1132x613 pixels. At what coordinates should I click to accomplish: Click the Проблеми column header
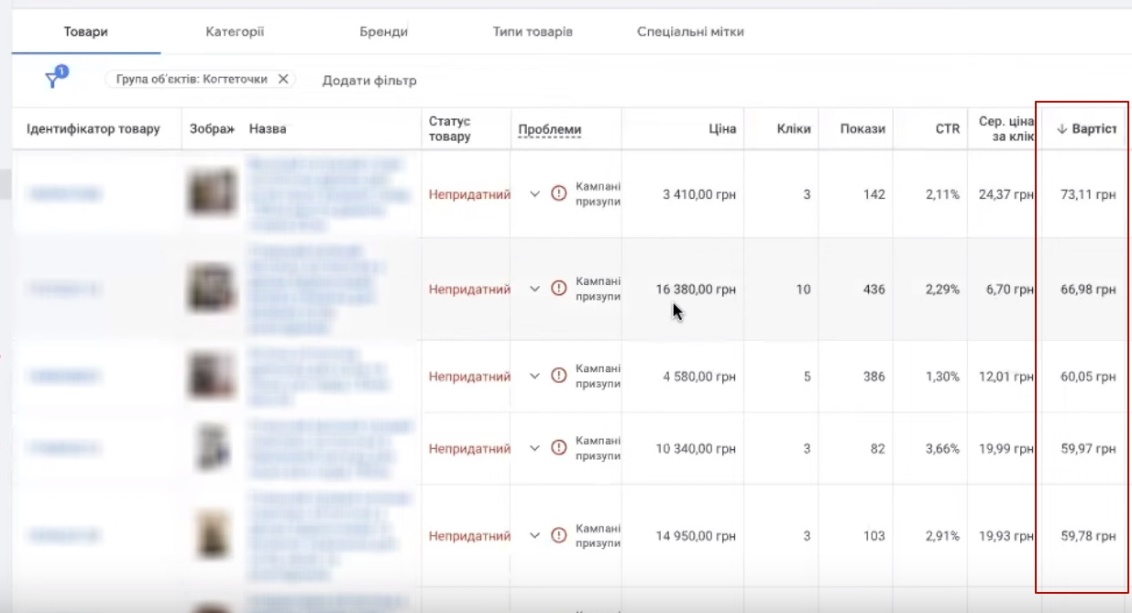pos(549,129)
